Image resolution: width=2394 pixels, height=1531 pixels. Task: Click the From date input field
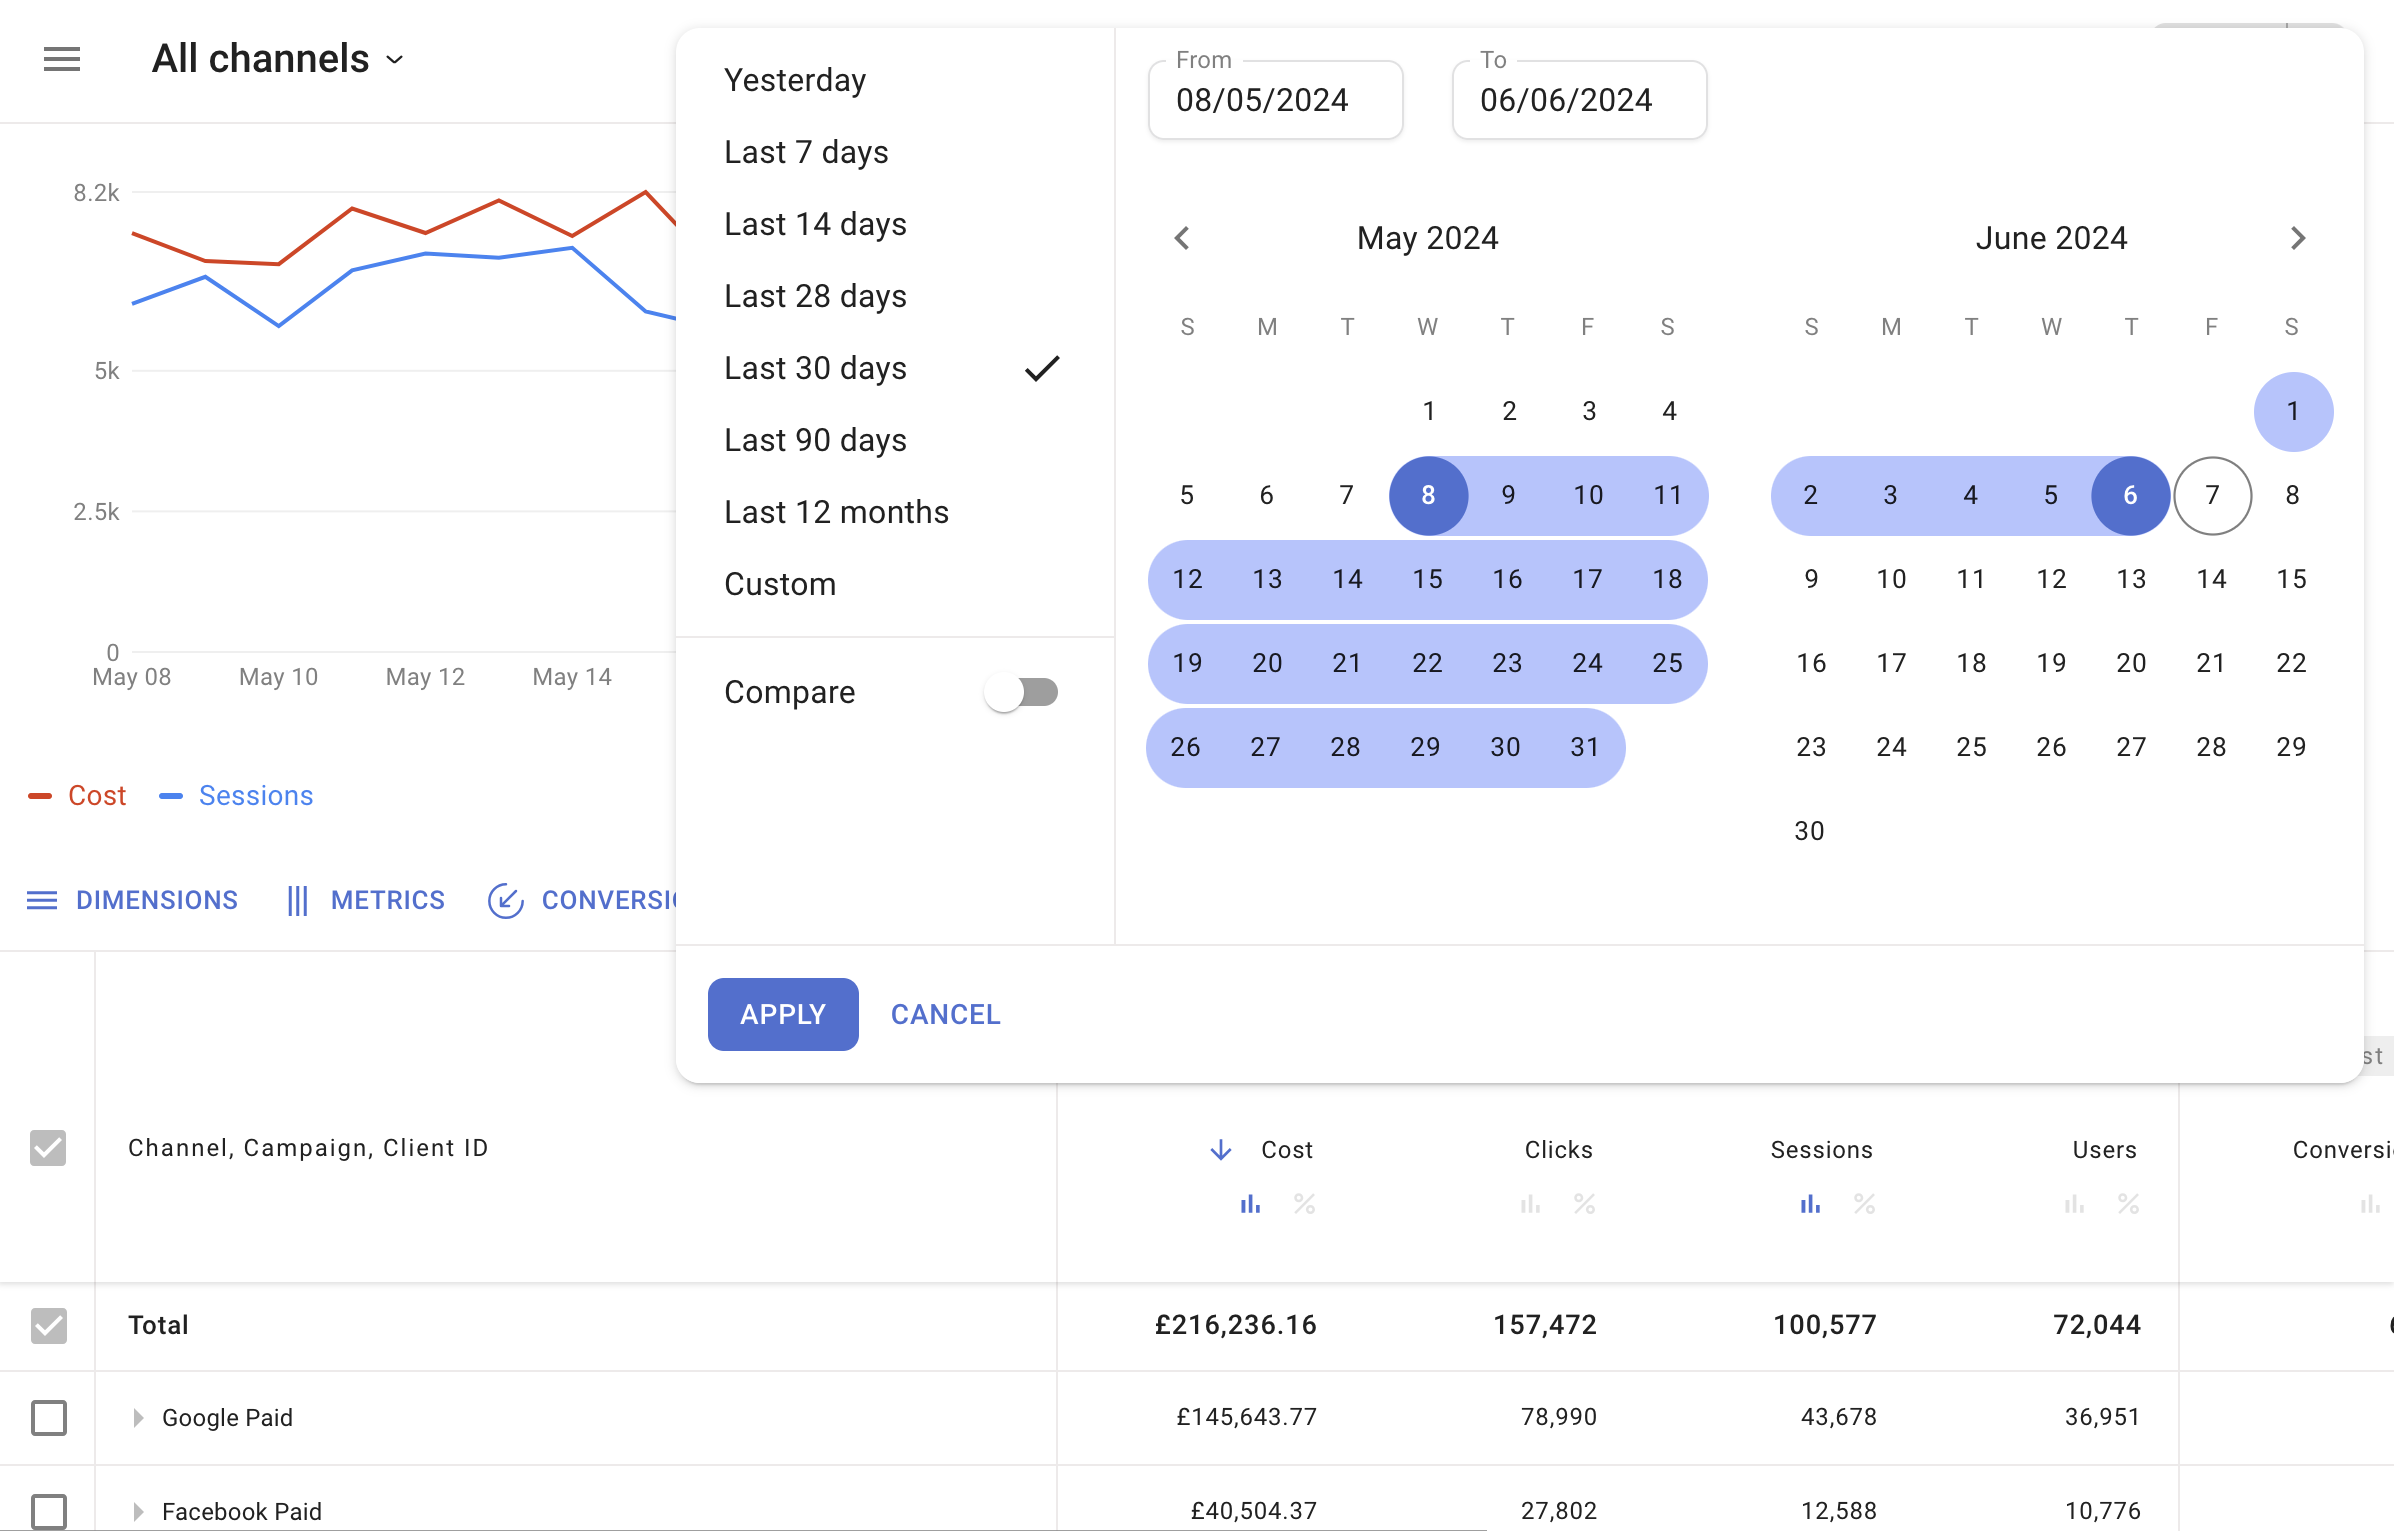coord(1275,99)
